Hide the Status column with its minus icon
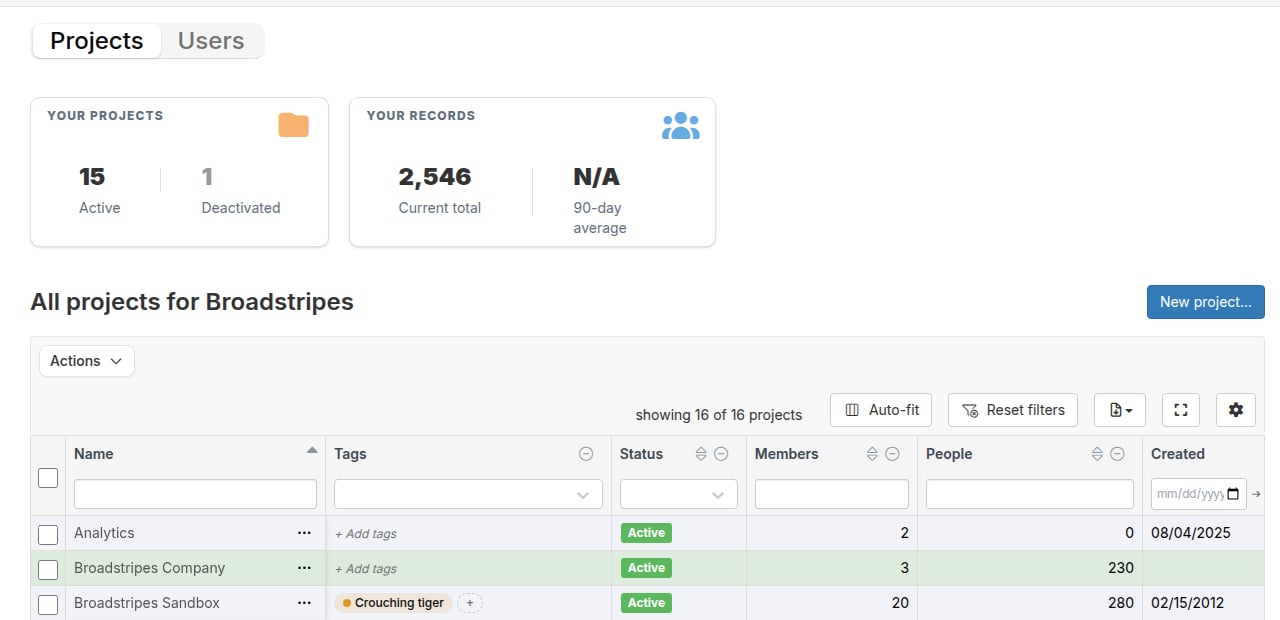The height and width of the screenshot is (620, 1280). click(x=721, y=454)
